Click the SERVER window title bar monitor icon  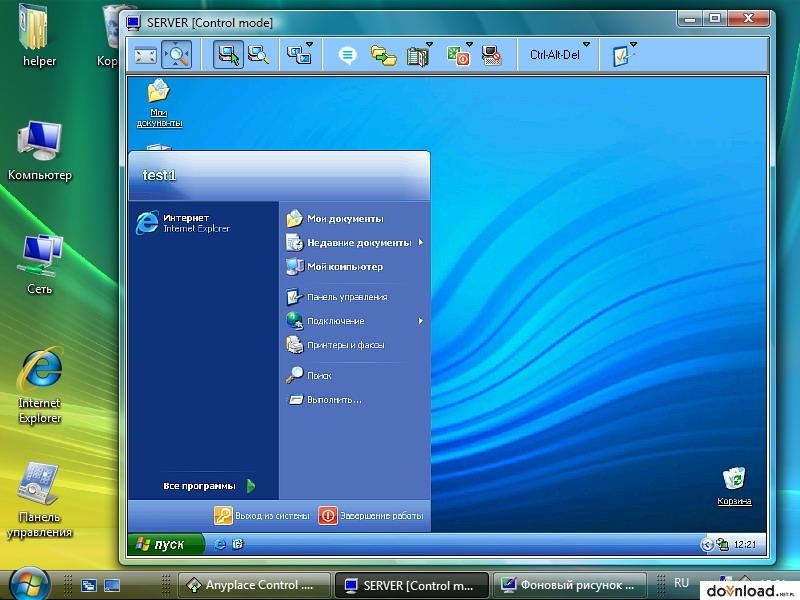(x=134, y=22)
